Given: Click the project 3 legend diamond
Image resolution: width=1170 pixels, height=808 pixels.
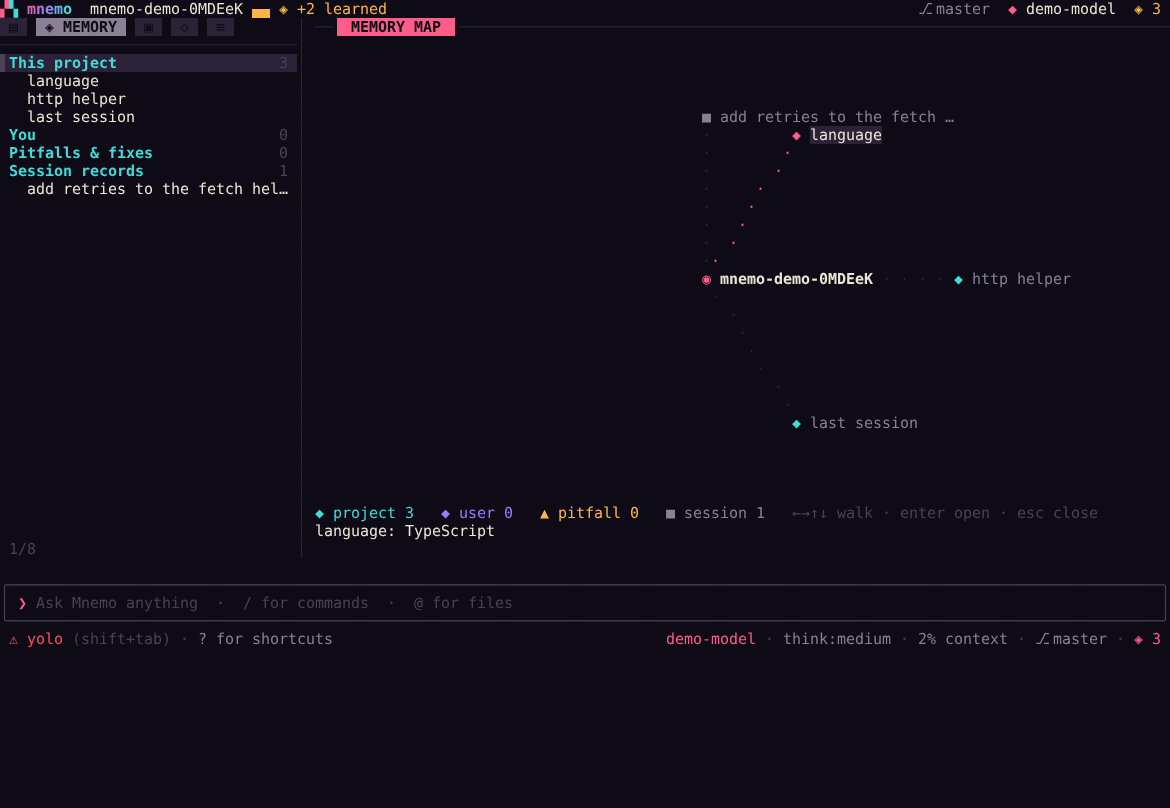Looking at the screenshot, I should pos(319,513).
